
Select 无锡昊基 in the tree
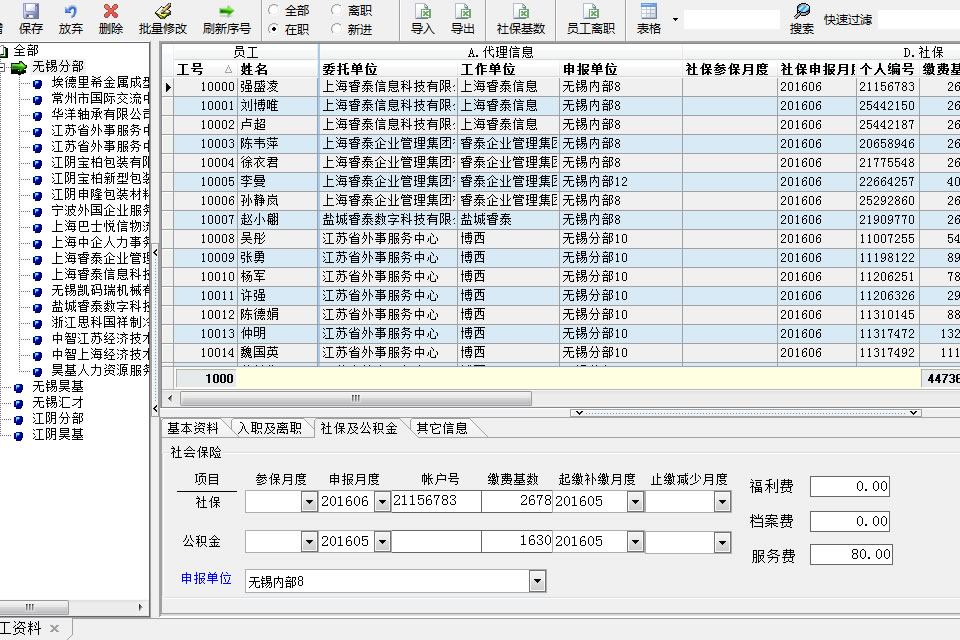(57, 386)
